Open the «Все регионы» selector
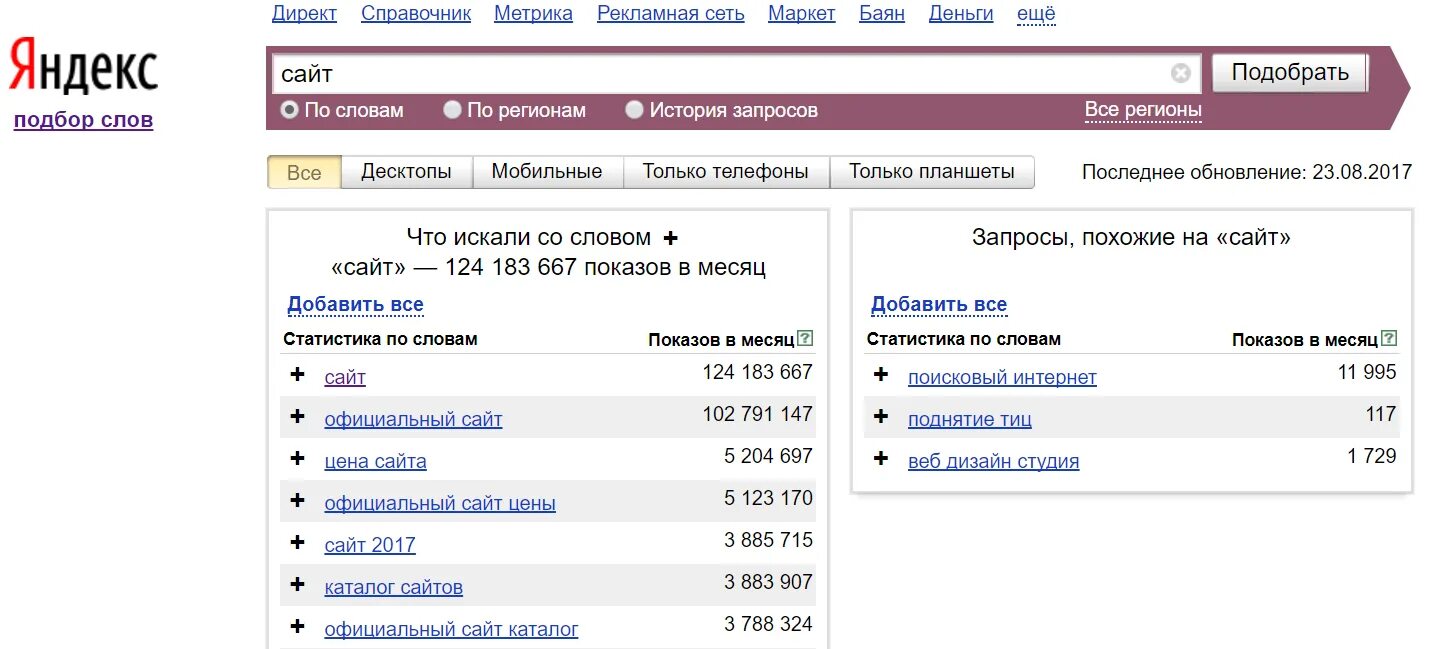 [1143, 110]
